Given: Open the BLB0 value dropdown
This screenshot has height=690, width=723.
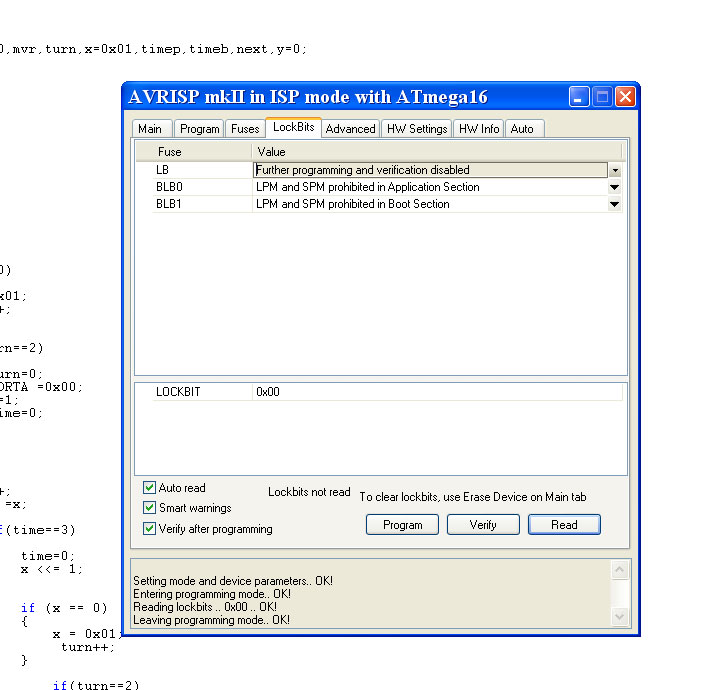Looking at the screenshot, I should [x=614, y=187].
